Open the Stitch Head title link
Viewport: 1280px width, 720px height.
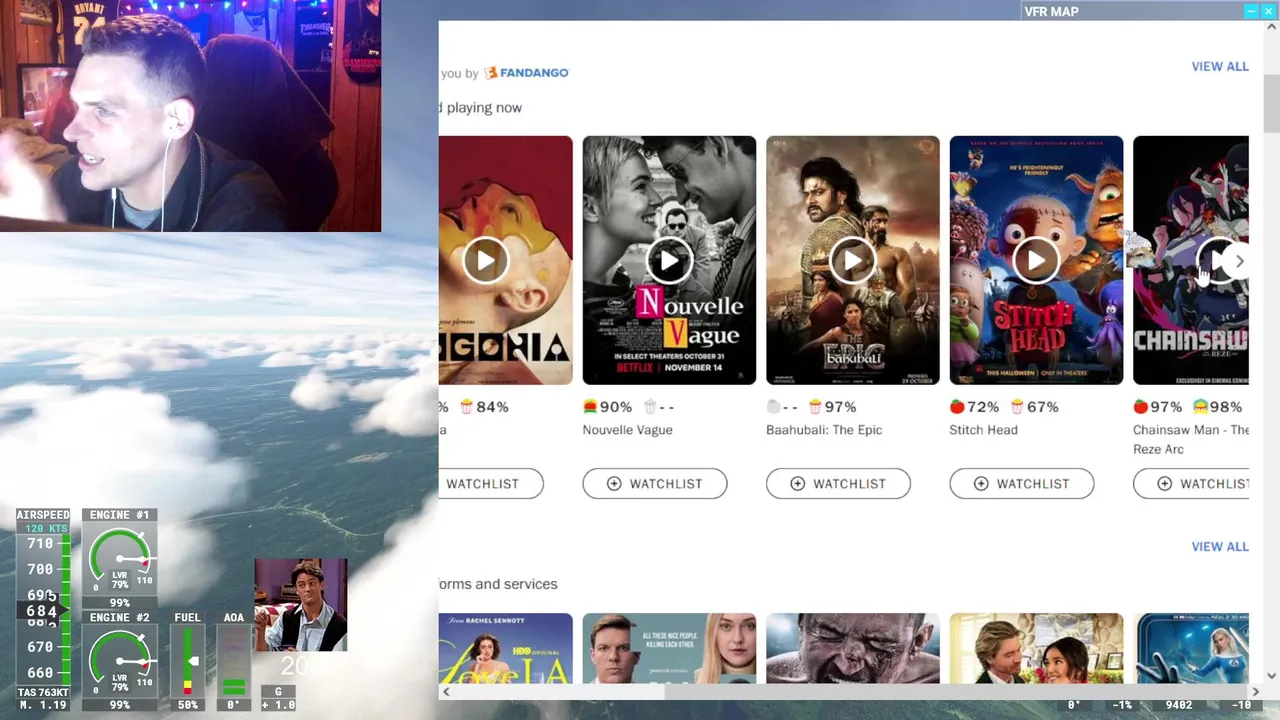(983, 430)
